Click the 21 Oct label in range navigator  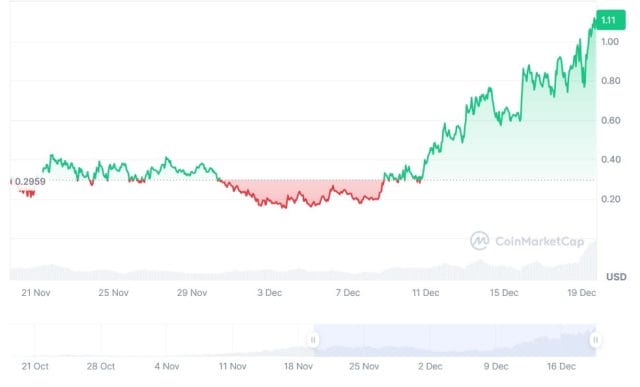pyautogui.click(x=35, y=366)
